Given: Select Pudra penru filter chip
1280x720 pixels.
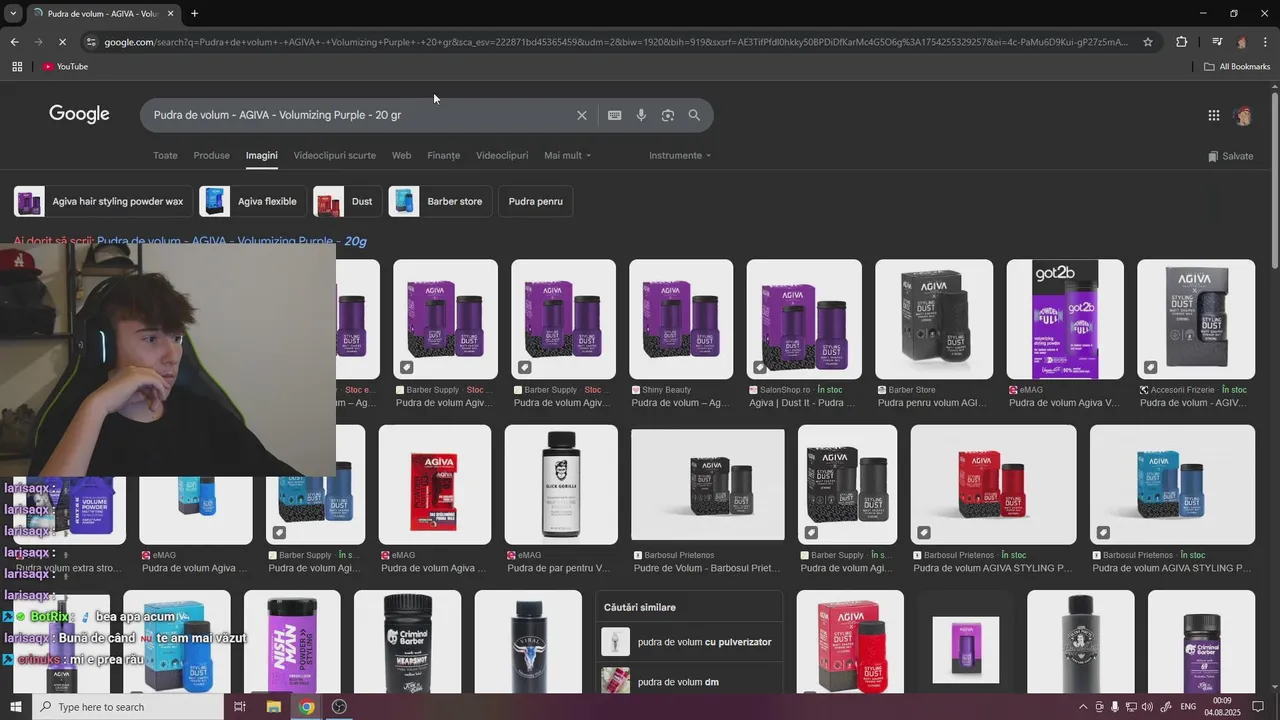Looking at the screenshot, I should (535, 201).
